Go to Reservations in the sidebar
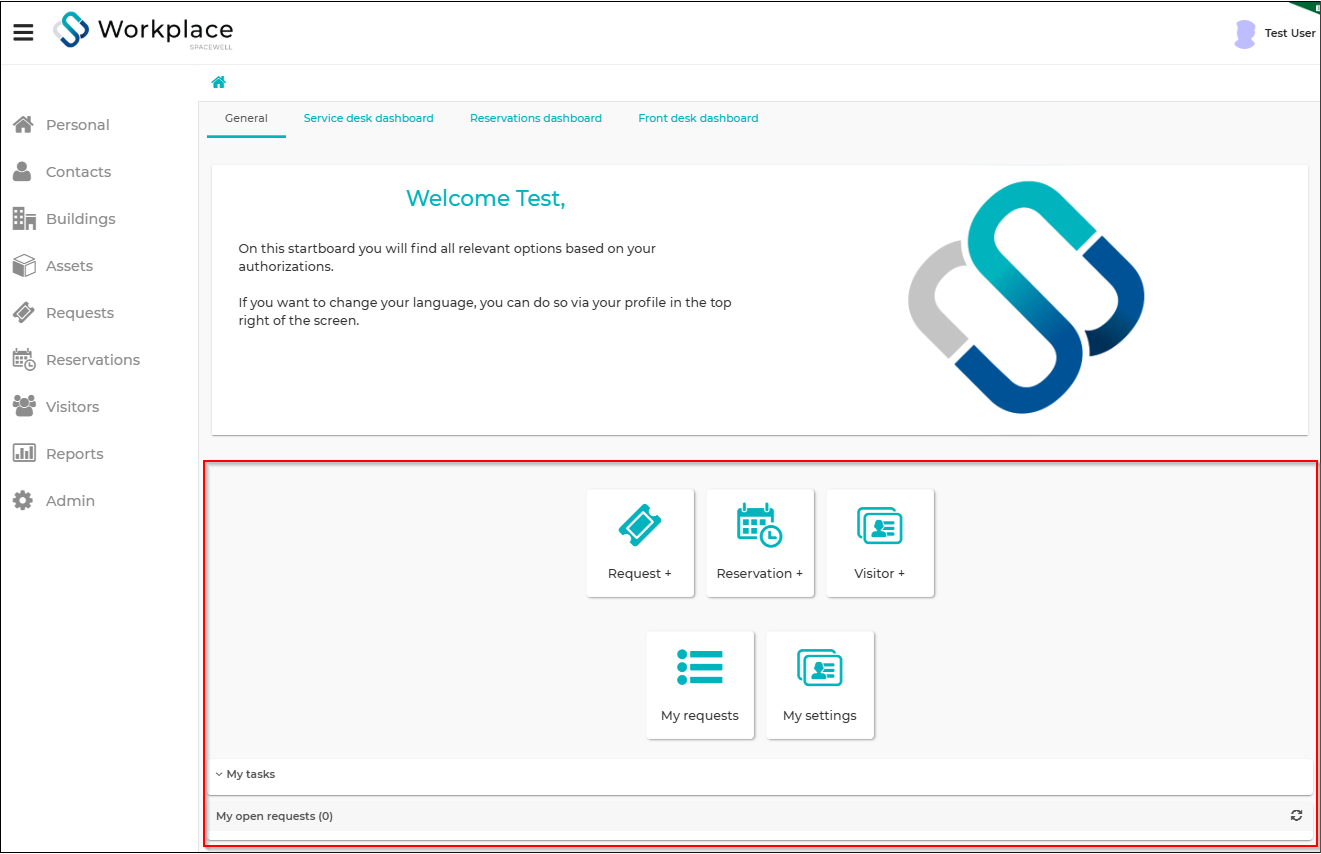 93,360
